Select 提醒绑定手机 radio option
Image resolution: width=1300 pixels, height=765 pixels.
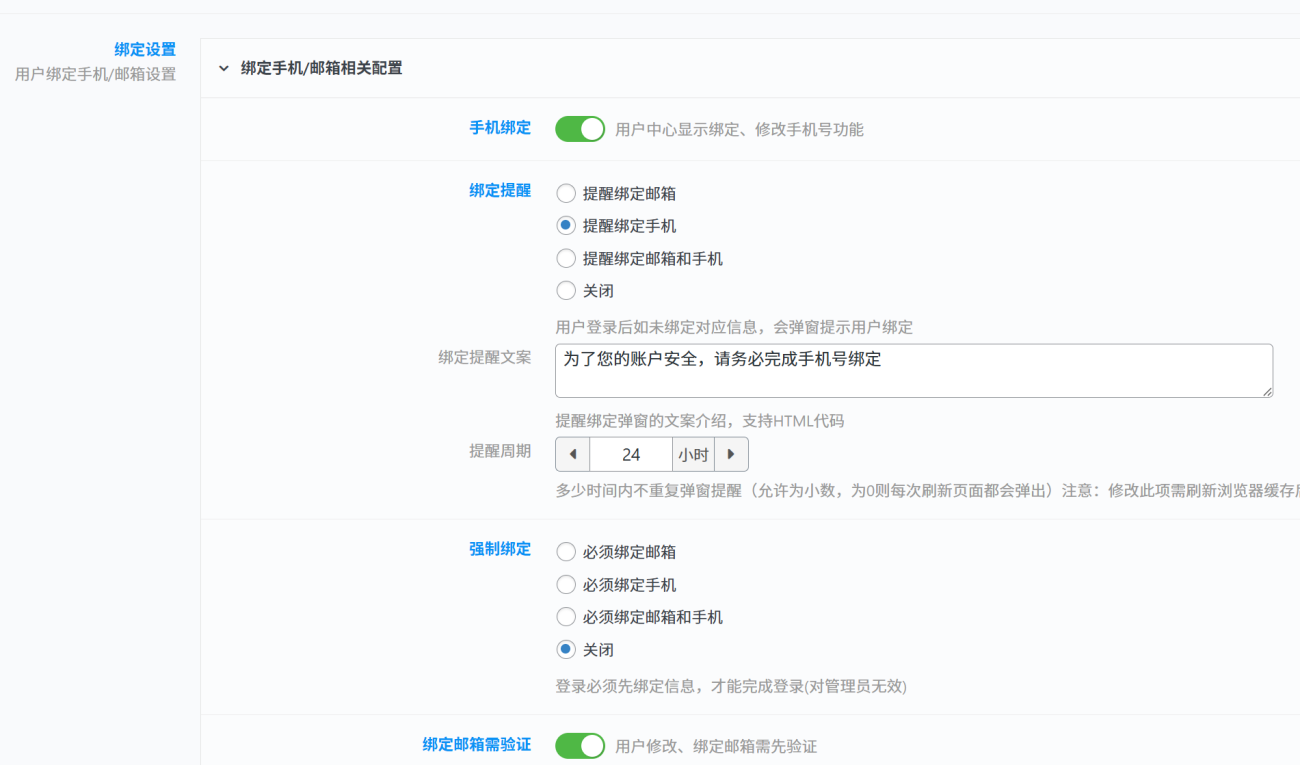pyautogui.click(x=566, y=226)
